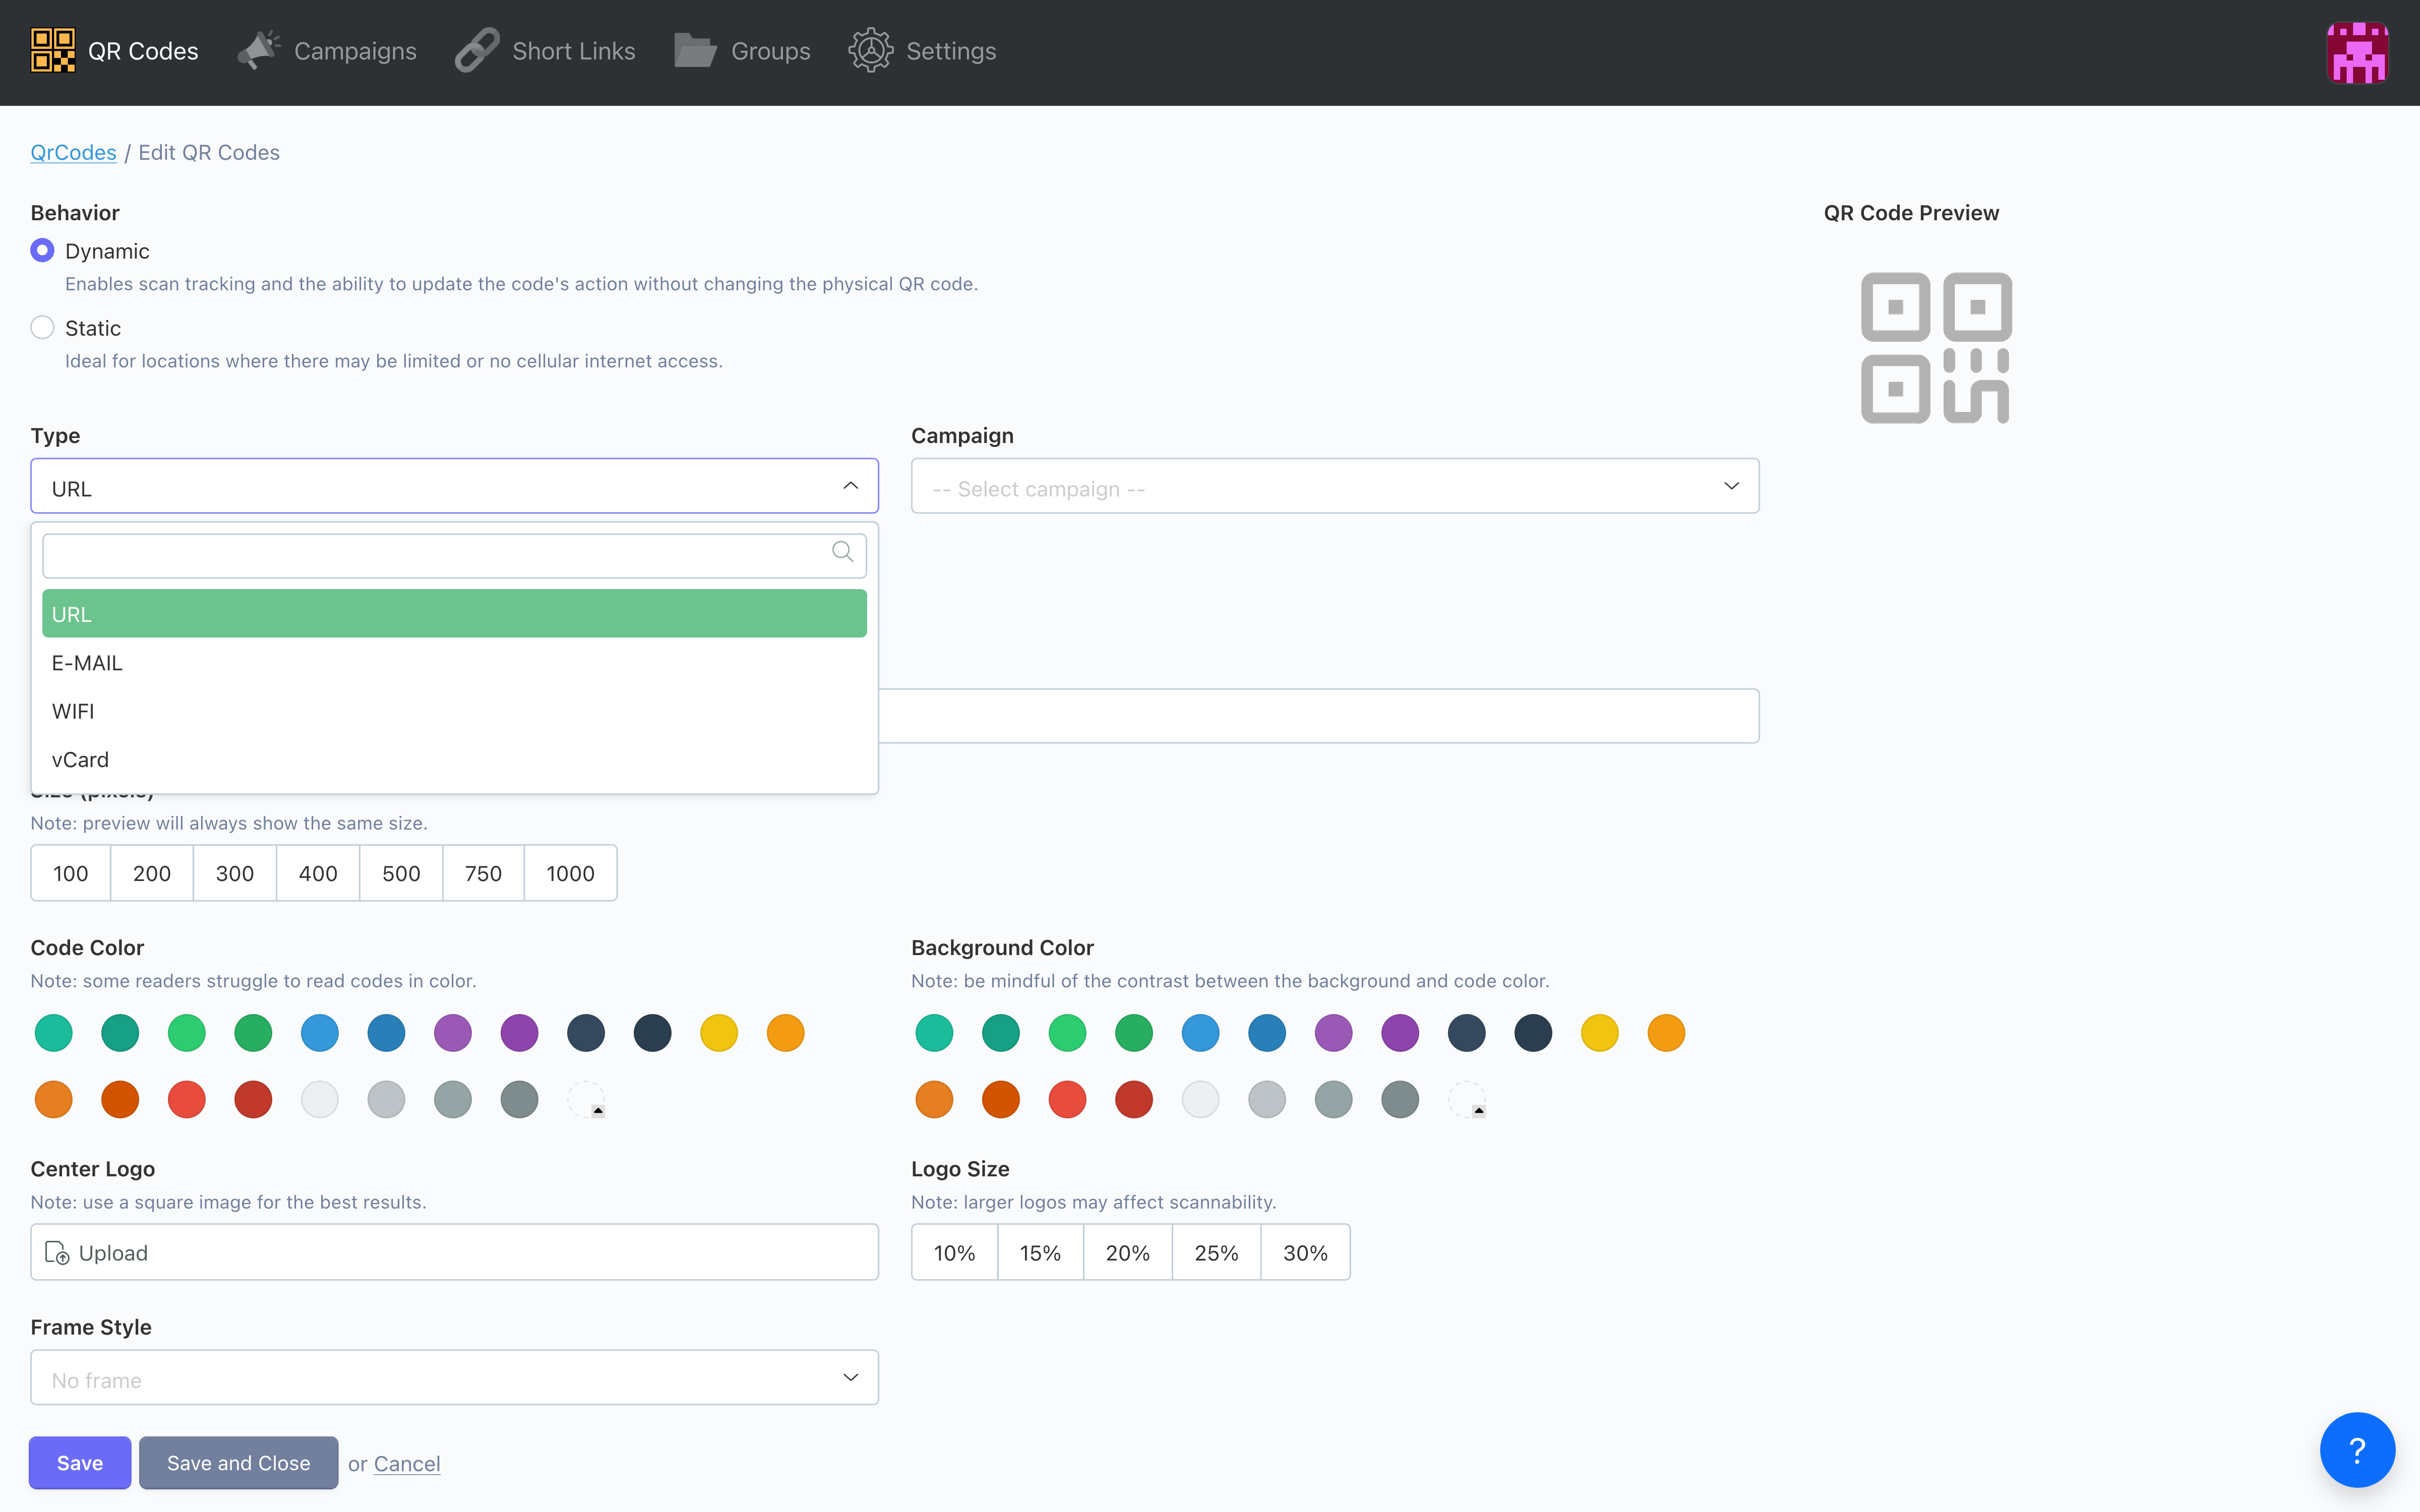The height and width of the screenshot is (1512, 2420).
Task: Pick yellow Code Color swatch
Action: pos(719,1033)
